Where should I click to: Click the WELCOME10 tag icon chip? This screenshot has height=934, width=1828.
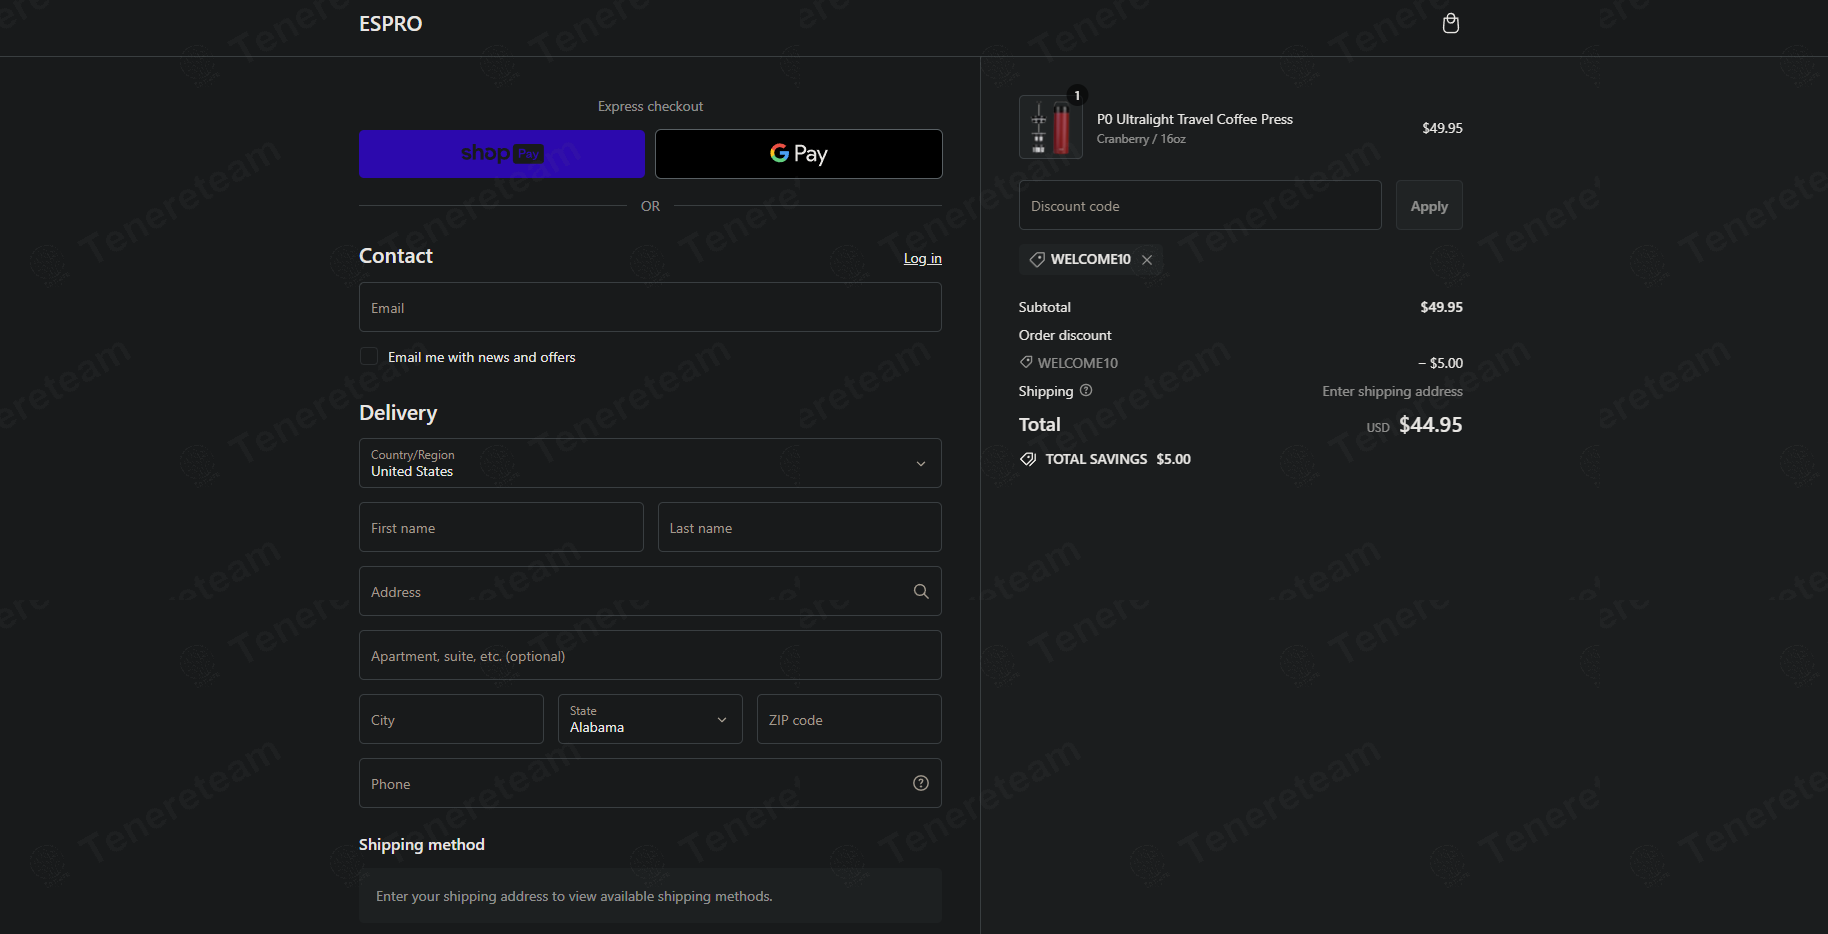pos(1037,259)
